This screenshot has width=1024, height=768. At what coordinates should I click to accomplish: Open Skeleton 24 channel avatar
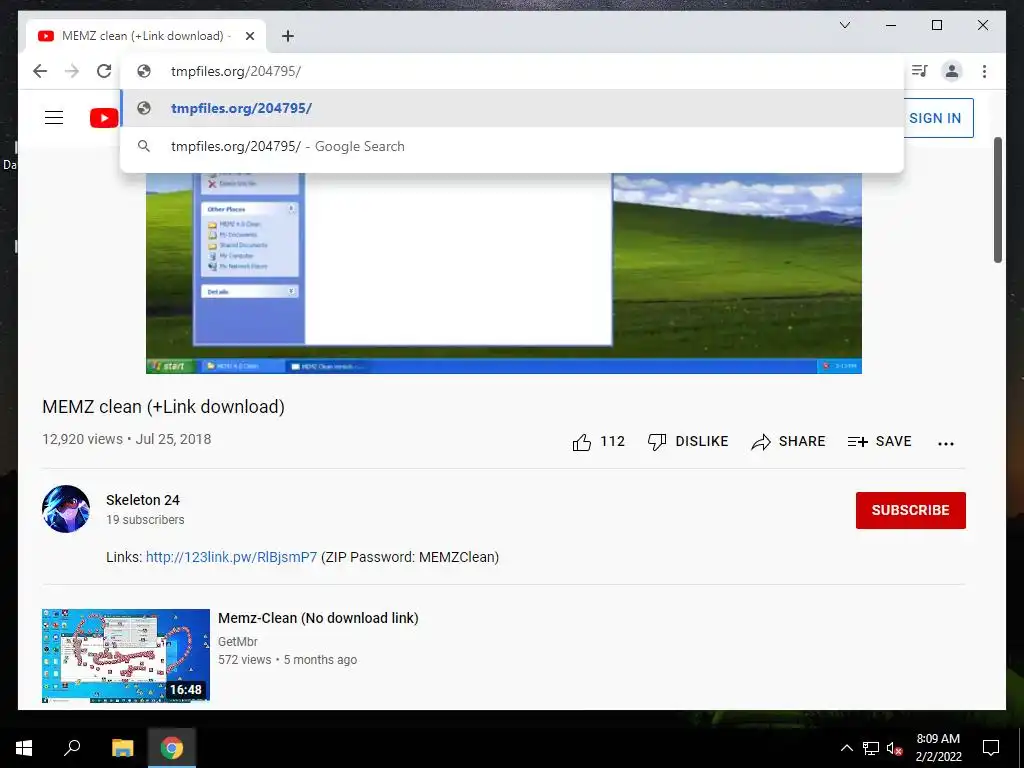(x=66, y=509)
